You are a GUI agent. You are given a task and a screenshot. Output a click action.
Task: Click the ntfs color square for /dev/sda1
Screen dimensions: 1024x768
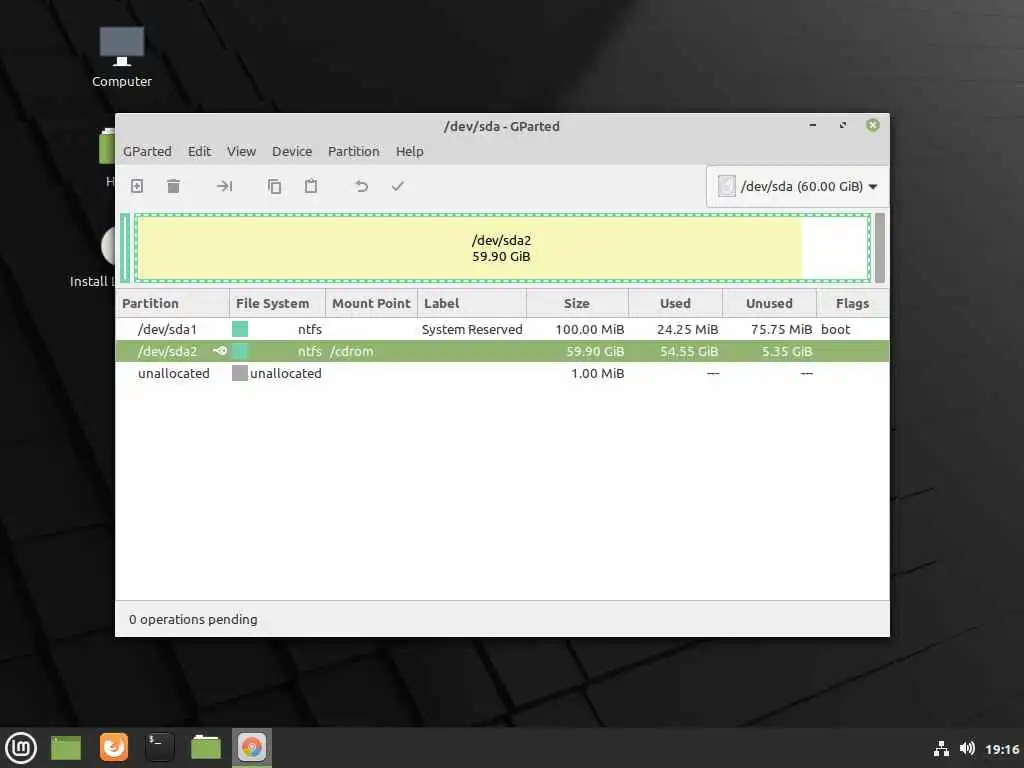[240, 328]
